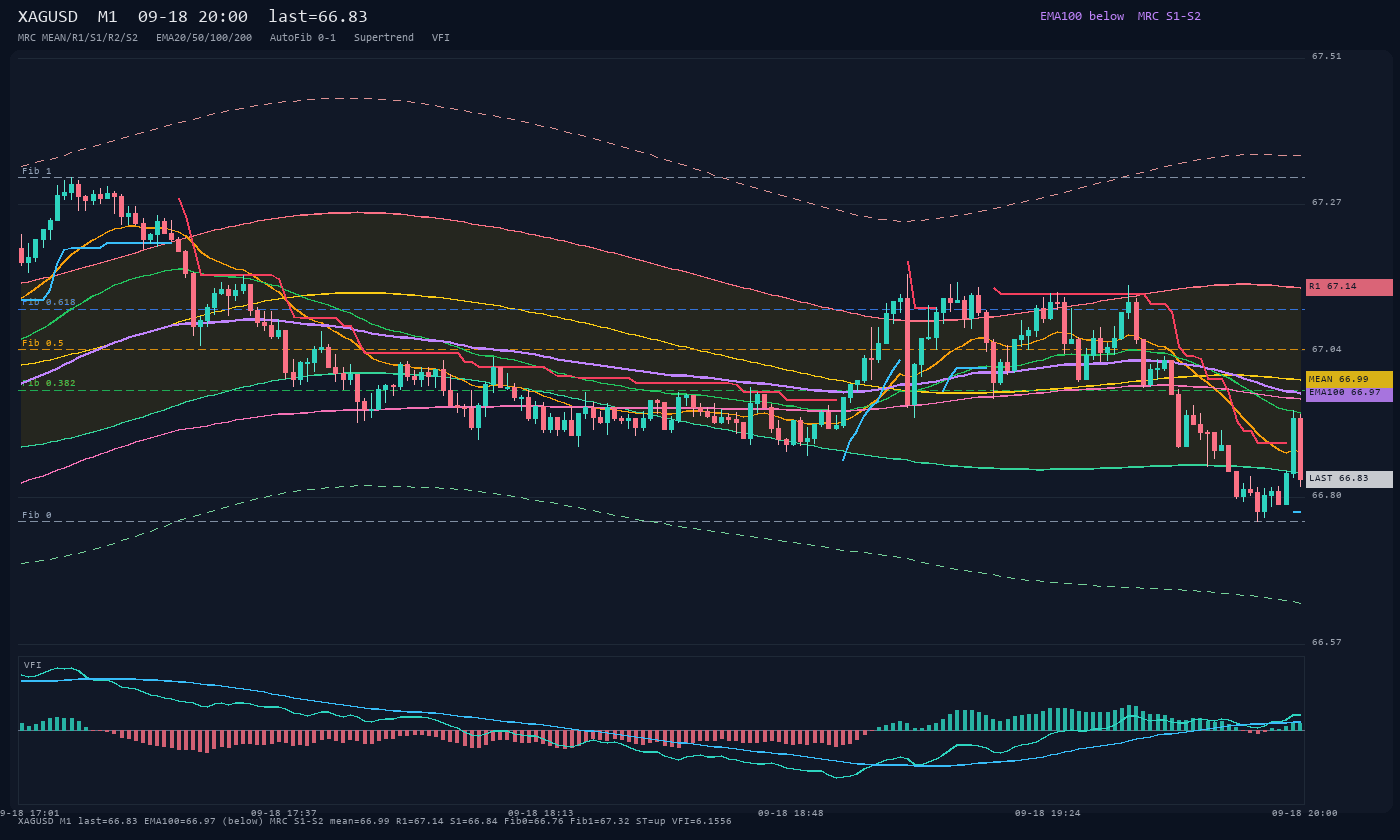Select the Fib 0 level label
The width and height of the screenshot is (1400, 840).
[x=37, y=515]
